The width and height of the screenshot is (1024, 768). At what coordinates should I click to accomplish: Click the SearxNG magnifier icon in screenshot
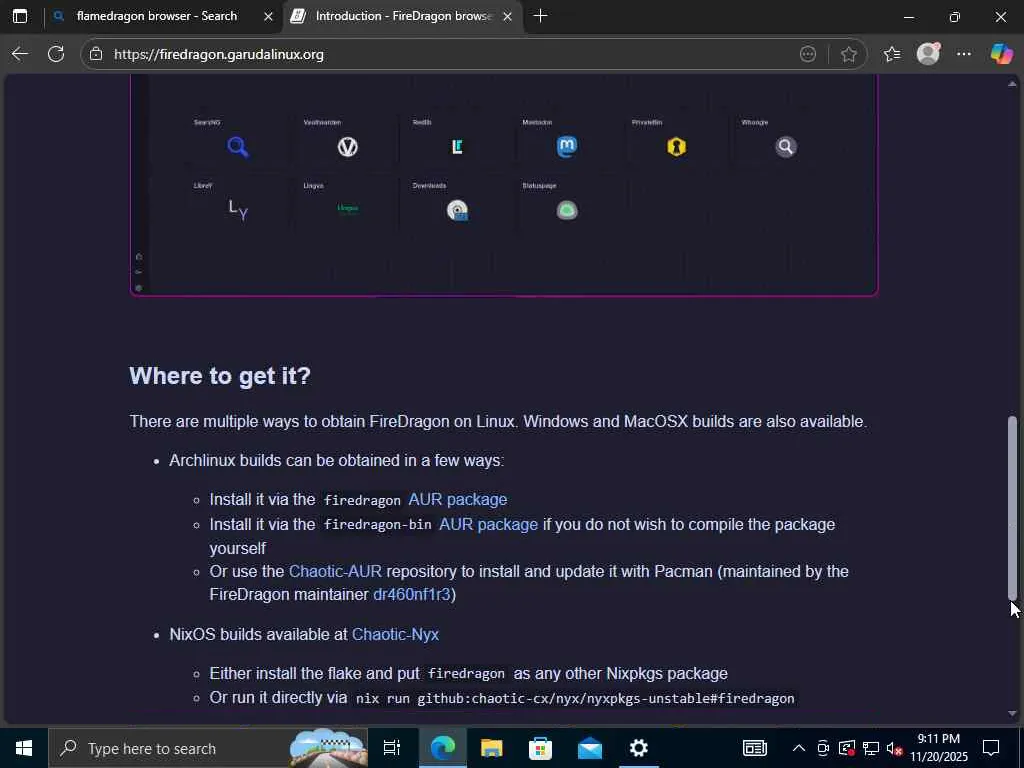[x=238, y=146]
